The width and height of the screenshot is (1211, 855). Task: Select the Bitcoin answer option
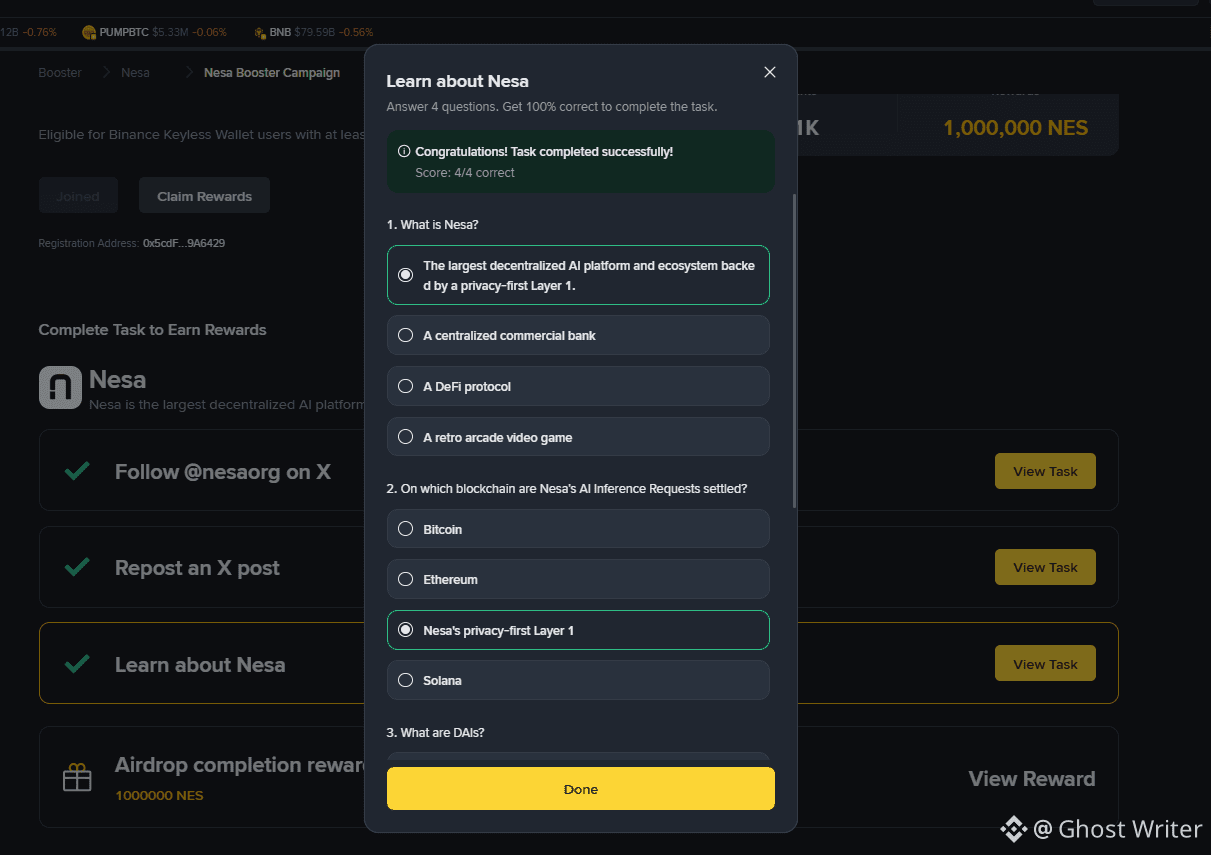(578, 529)
